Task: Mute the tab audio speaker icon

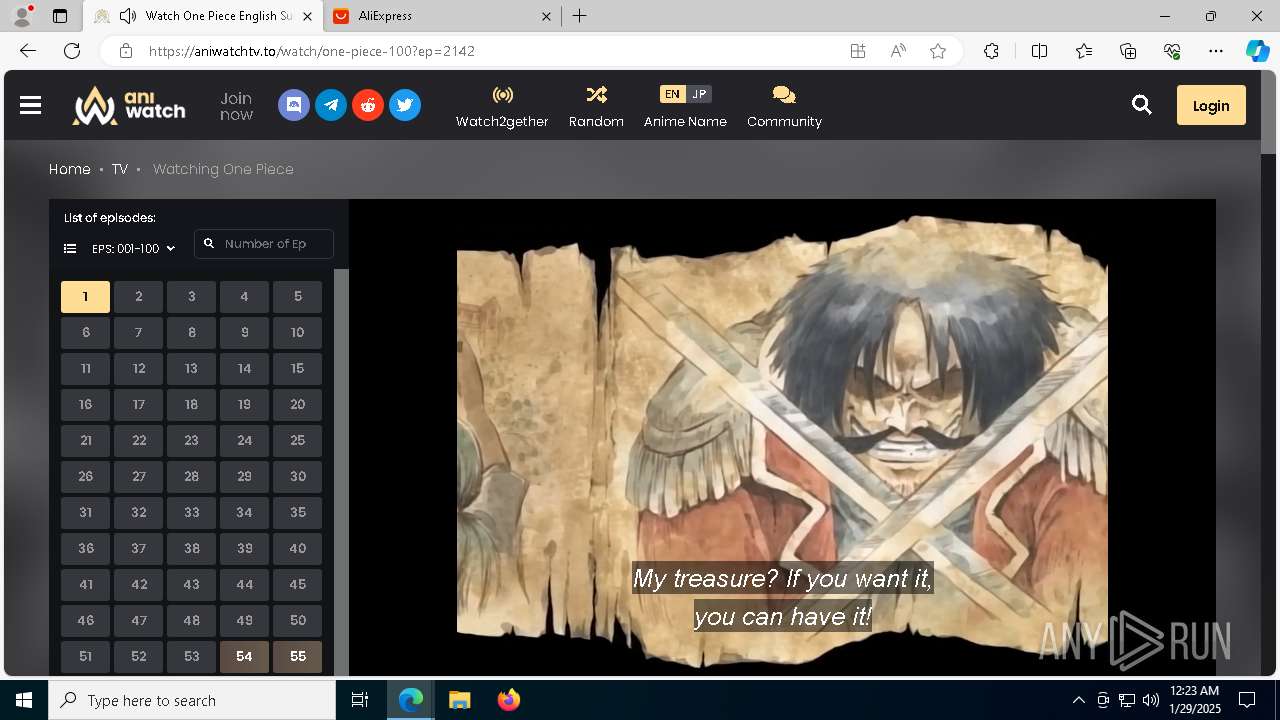Action: pyautogui.click(x=128, y=16)
